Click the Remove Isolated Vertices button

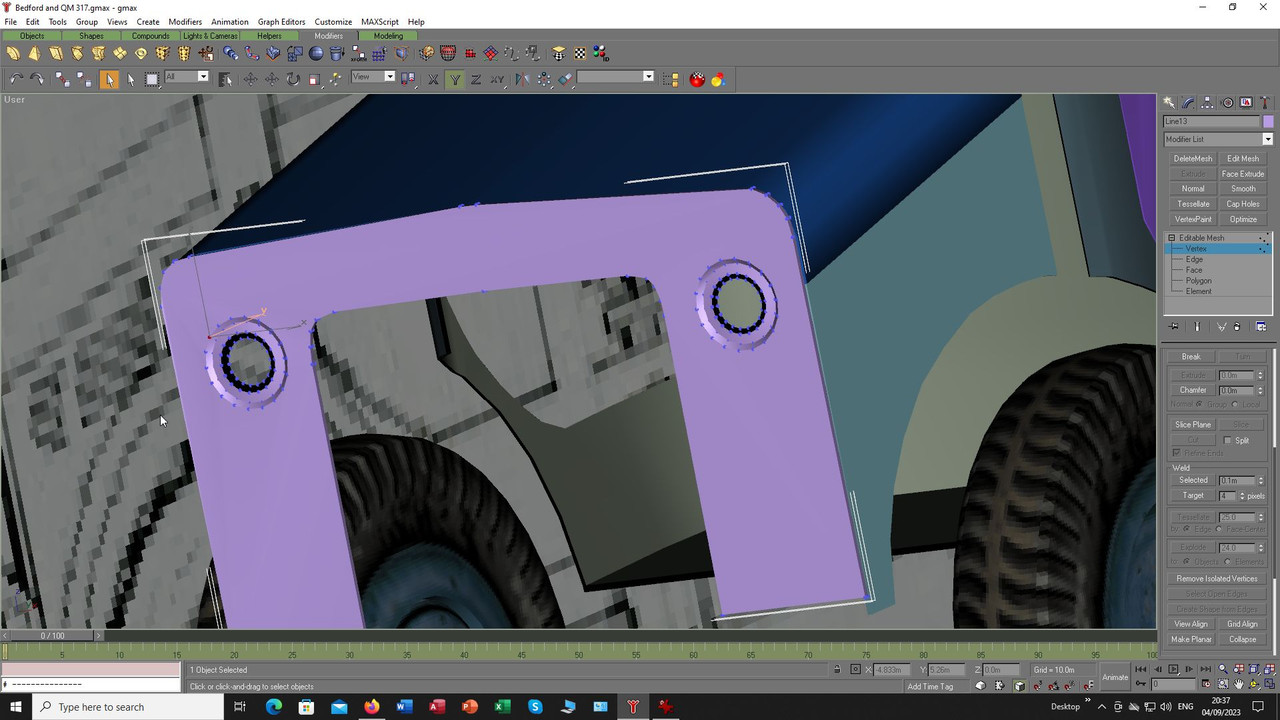point(1217,578)
